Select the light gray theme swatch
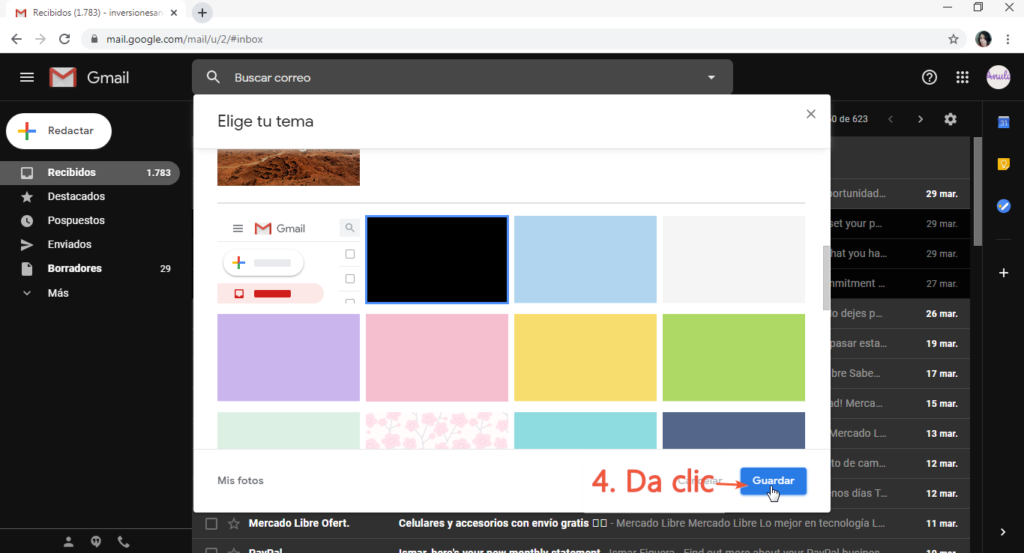The width and height of the screenshot is (1024, 553). pos(733,259)
